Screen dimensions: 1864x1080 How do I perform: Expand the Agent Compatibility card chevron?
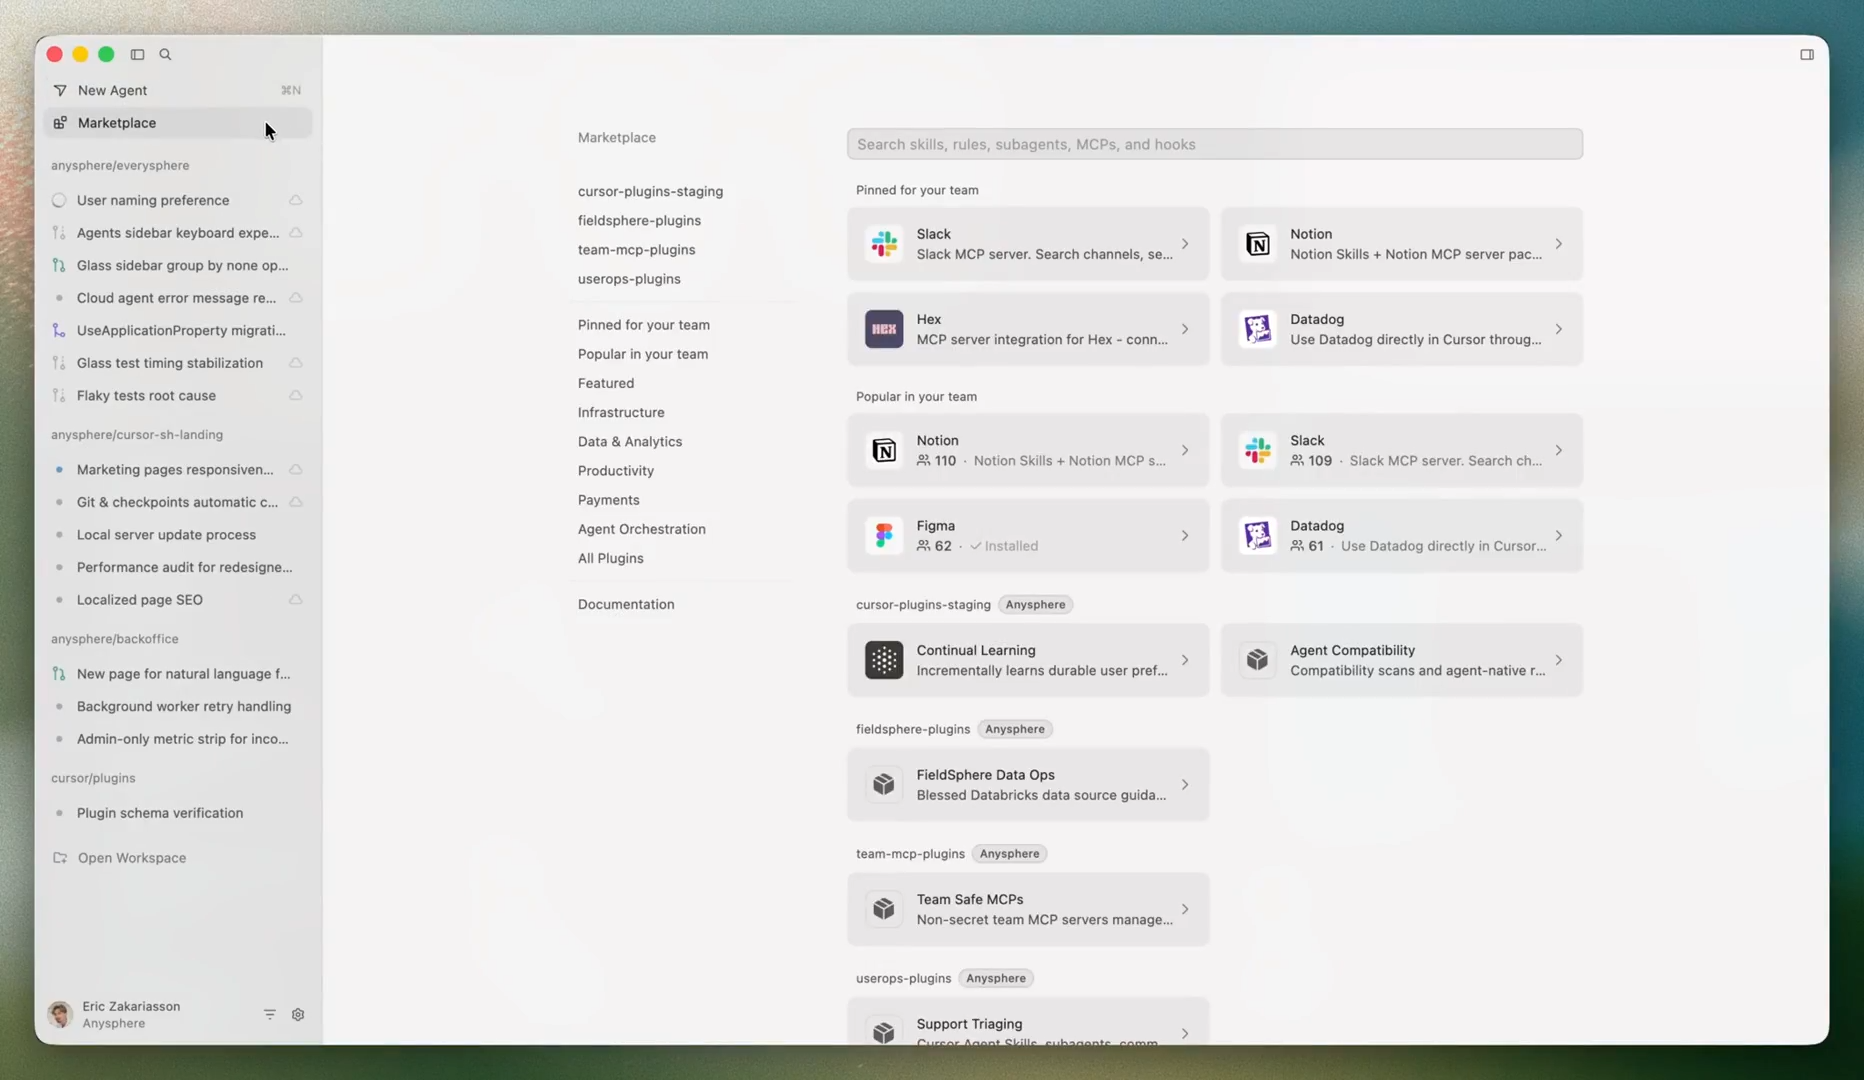click(x=1558, y=660)
